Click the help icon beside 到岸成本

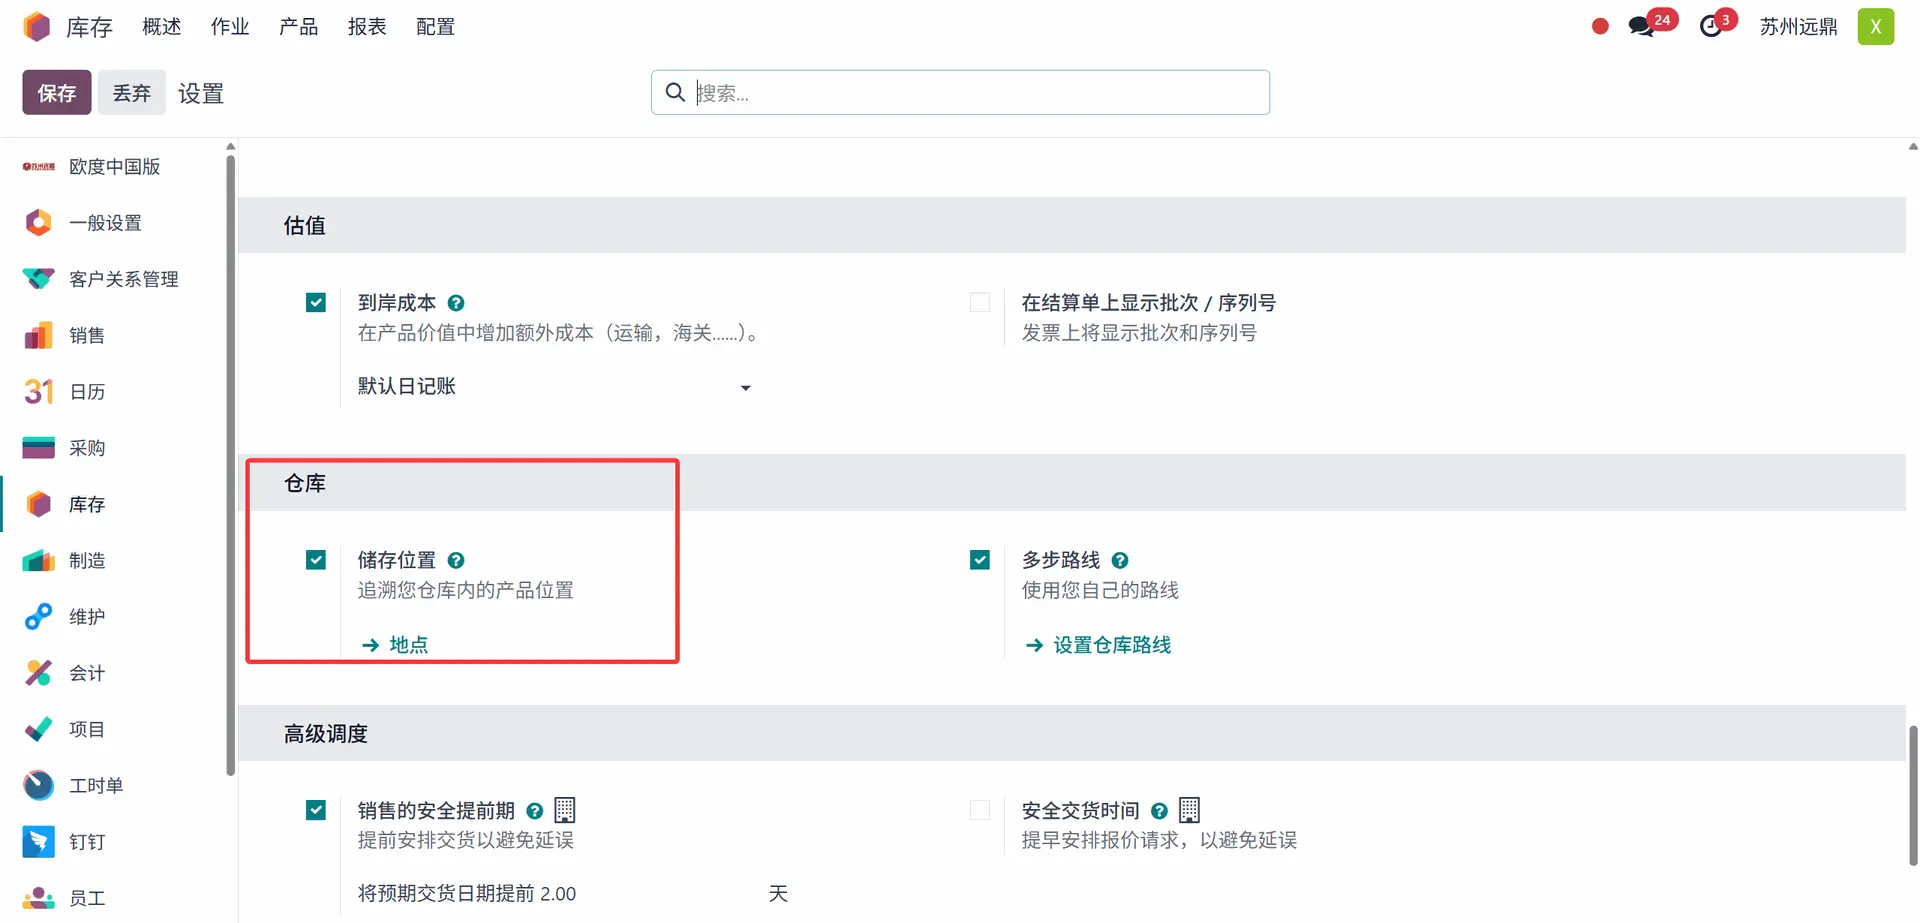(456, 303)
